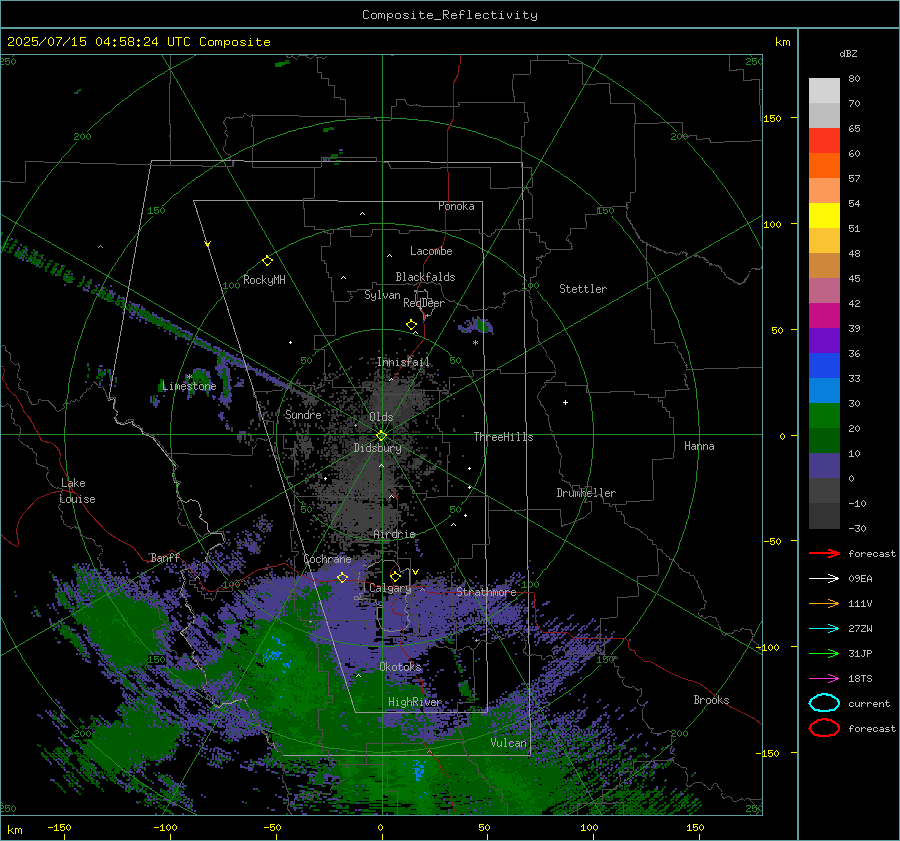Click the dBZ legend heading
This screenshot has height=841, width=900.
848,54
